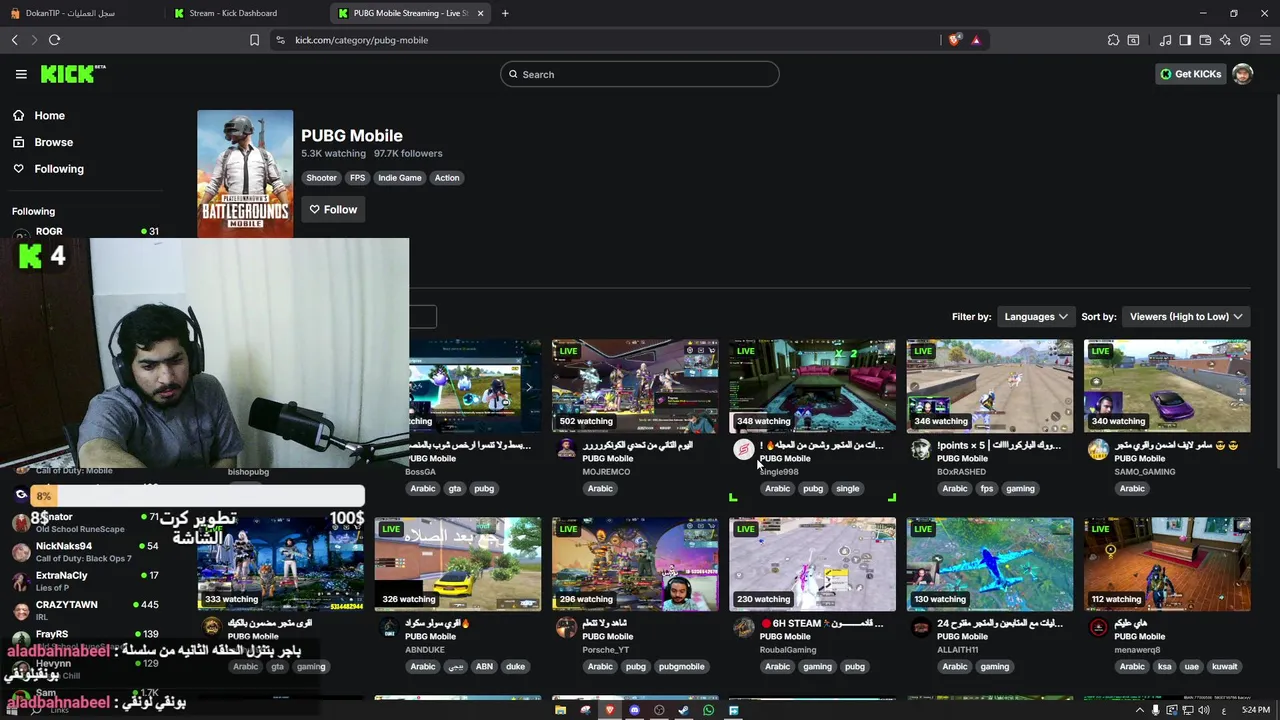Open the Languages filter dropdown
1280x720 pixels.
pyautogui.click(x=1035, y=316)
